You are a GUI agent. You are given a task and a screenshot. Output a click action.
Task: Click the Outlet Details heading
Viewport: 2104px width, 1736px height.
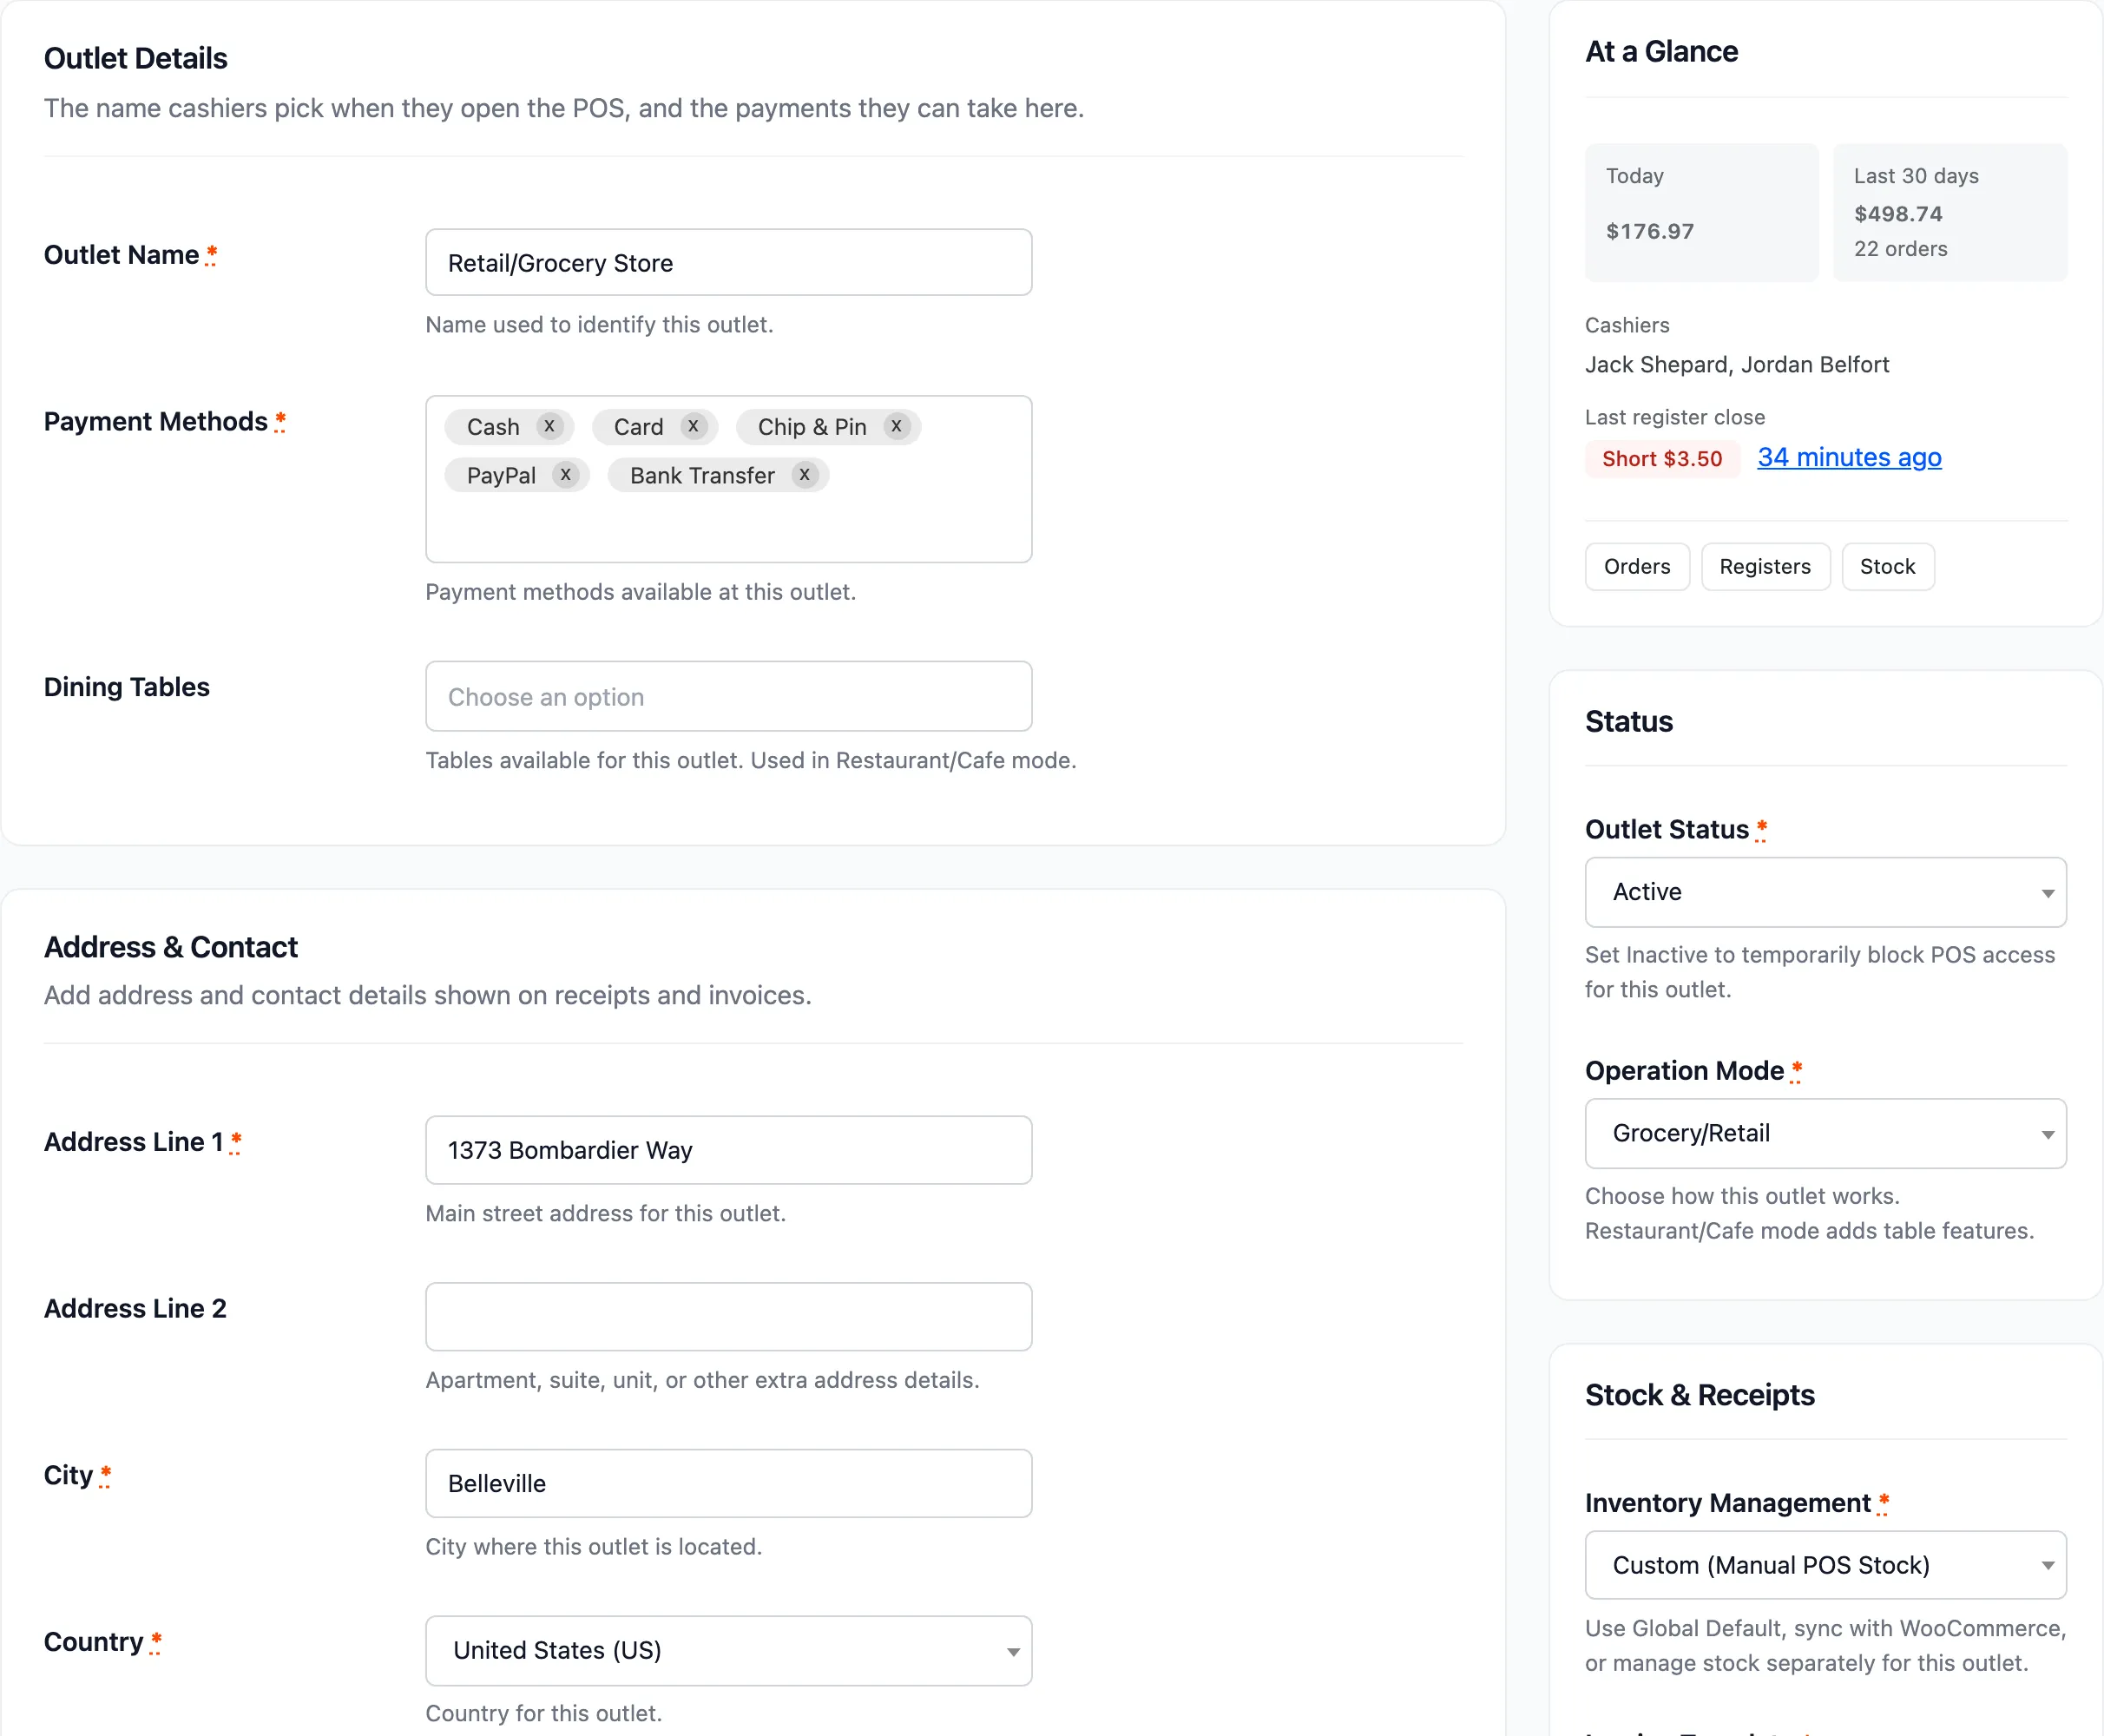pyautogui.click(x=136, y=59)
